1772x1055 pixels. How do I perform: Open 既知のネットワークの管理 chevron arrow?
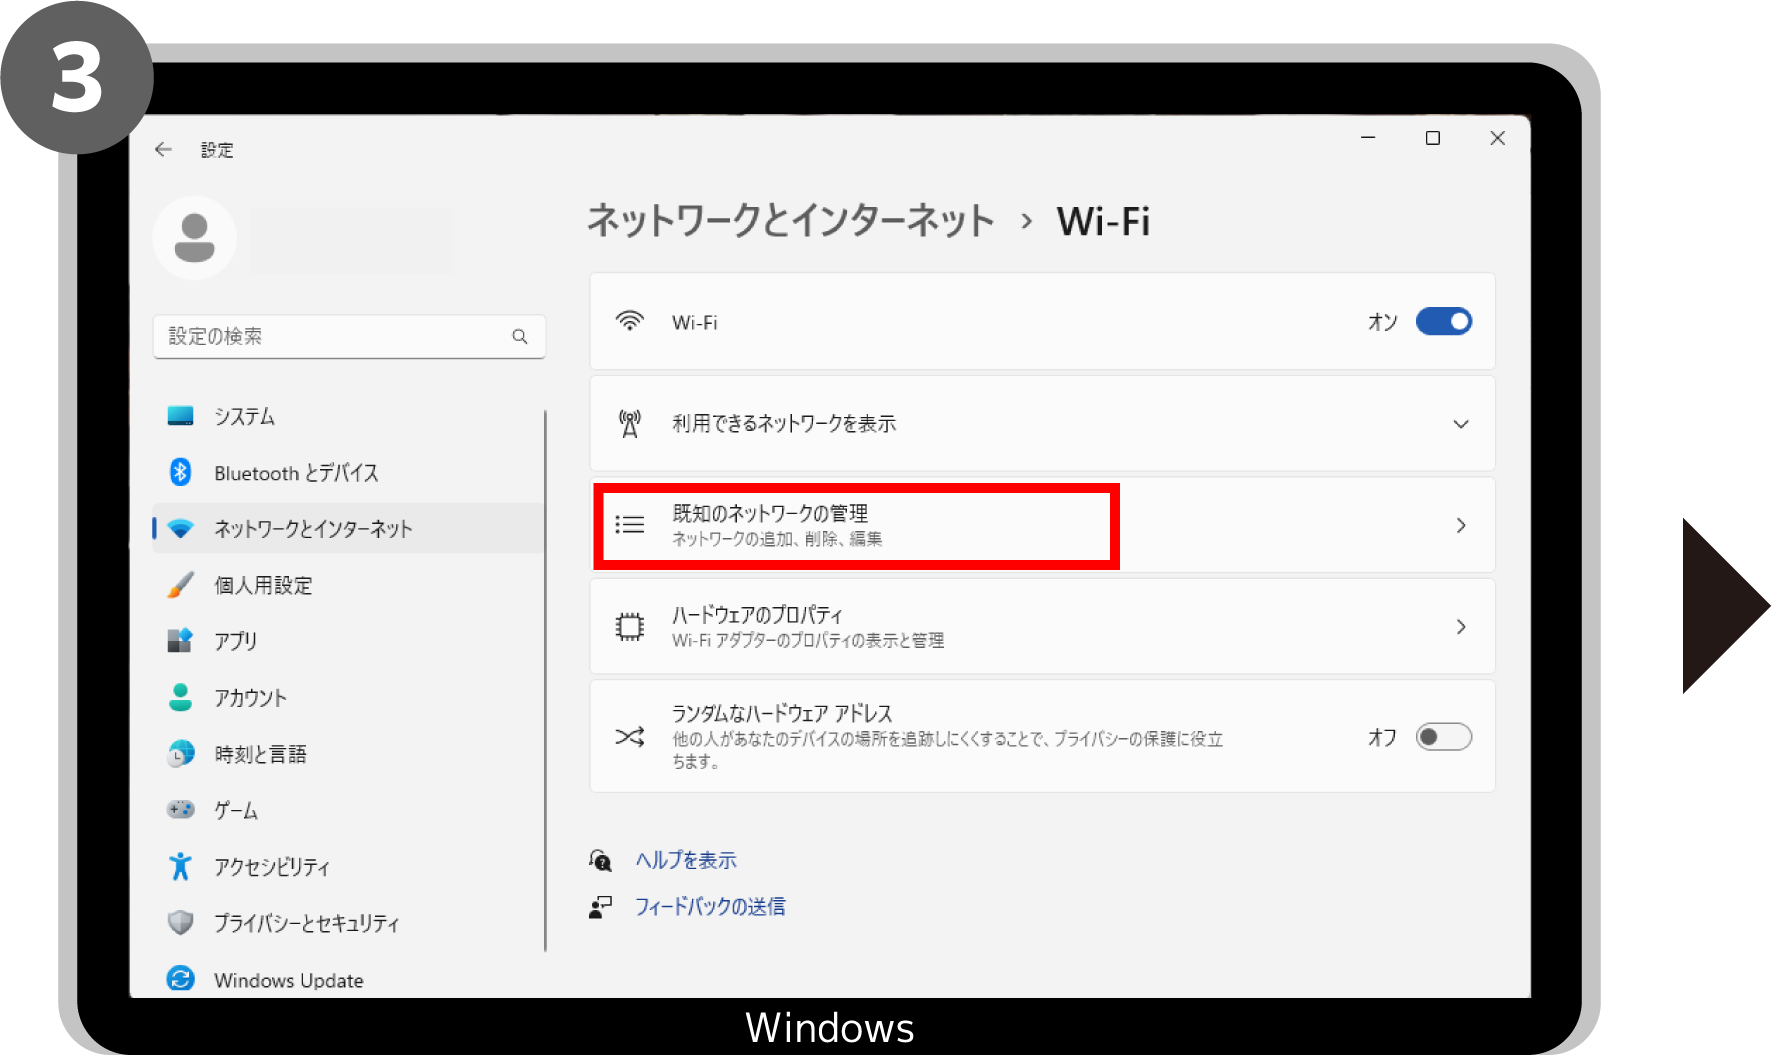tap(1460, 526)
